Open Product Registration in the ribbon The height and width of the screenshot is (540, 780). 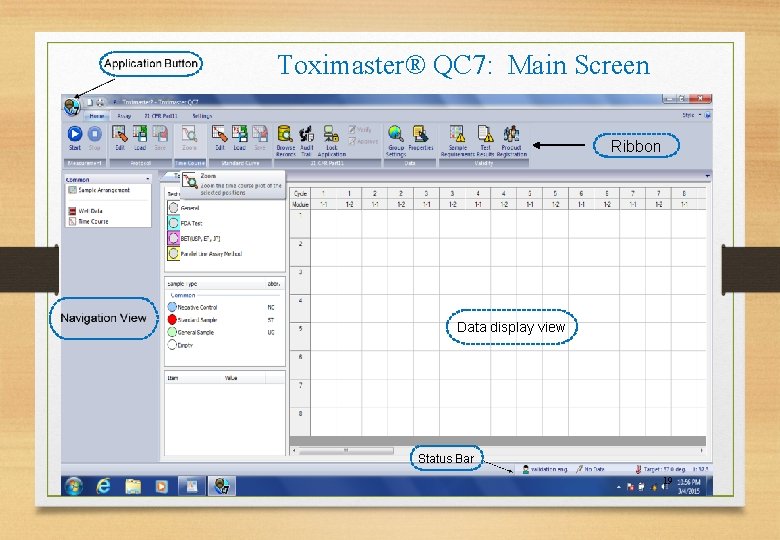pos(511,141)
